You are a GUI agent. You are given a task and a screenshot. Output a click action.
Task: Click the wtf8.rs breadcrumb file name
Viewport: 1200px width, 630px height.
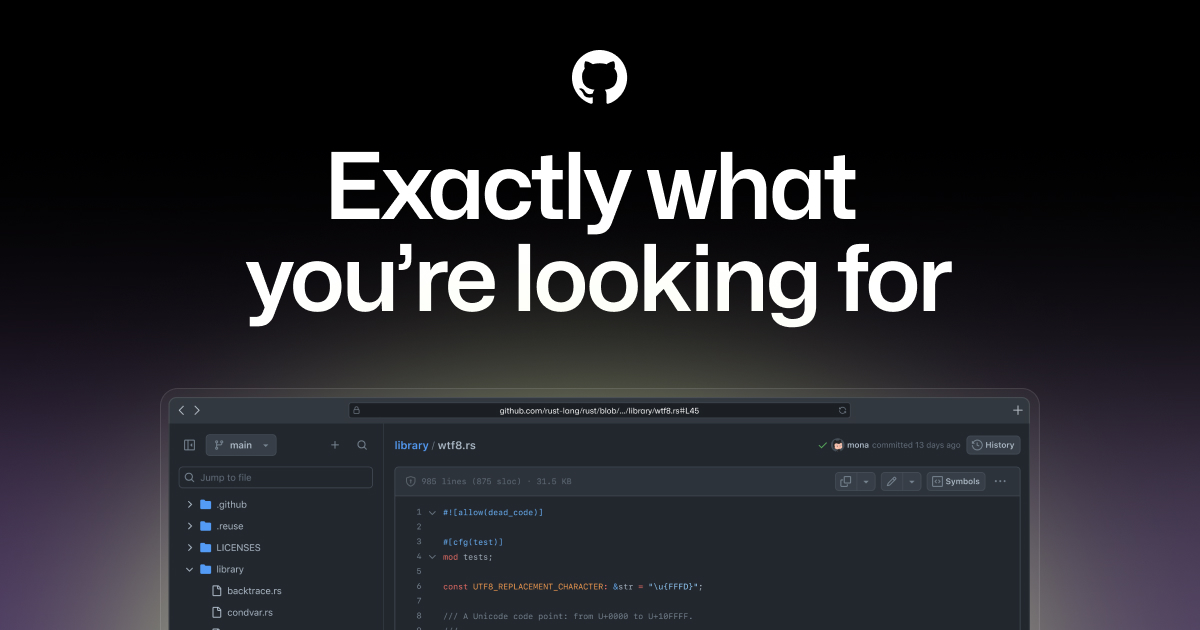[x=458, y=445]
